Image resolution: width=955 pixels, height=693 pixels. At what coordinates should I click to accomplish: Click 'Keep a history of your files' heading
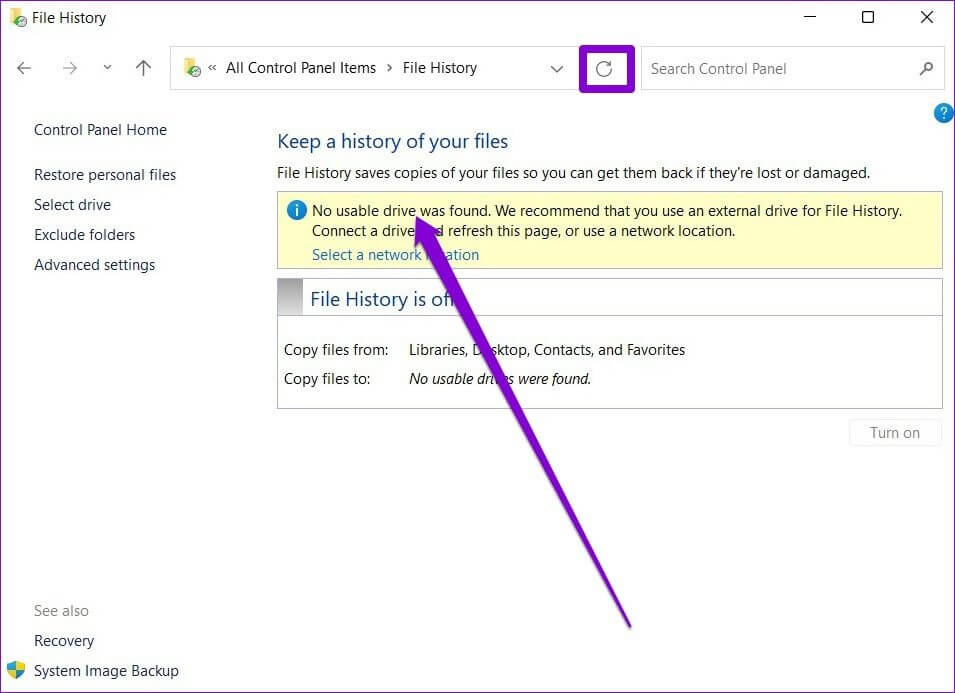tap(392, 141)
